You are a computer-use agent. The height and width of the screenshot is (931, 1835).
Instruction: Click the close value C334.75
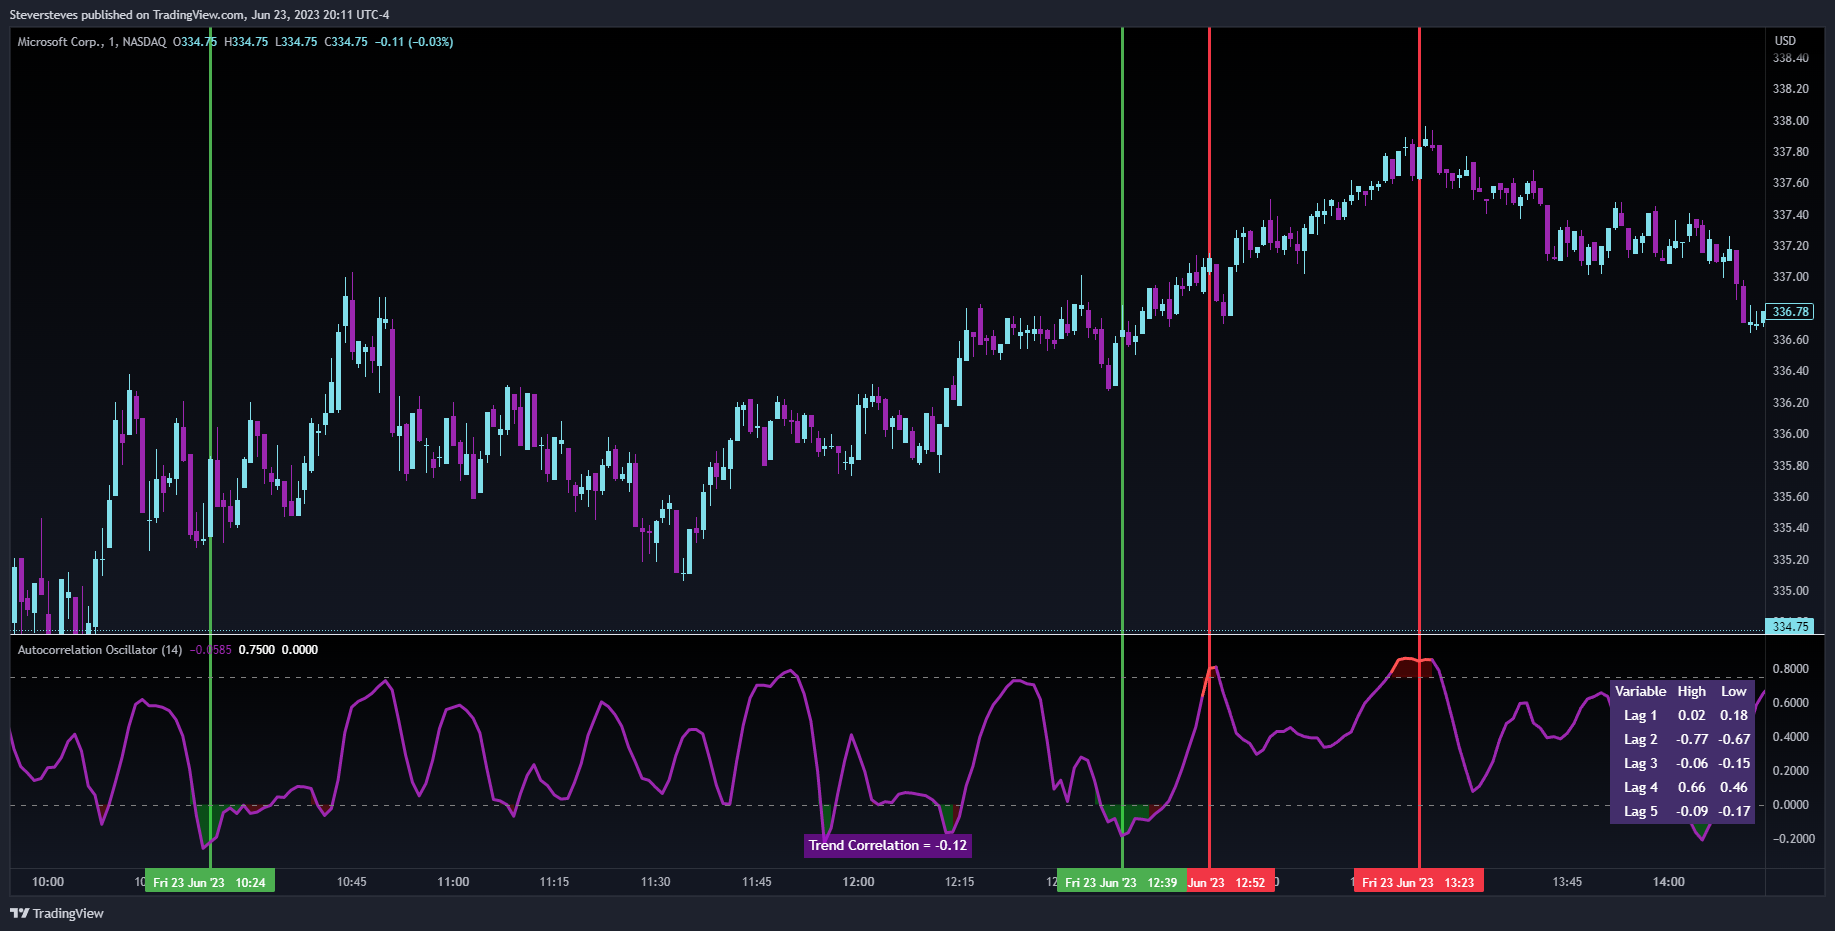pos(346,42)
